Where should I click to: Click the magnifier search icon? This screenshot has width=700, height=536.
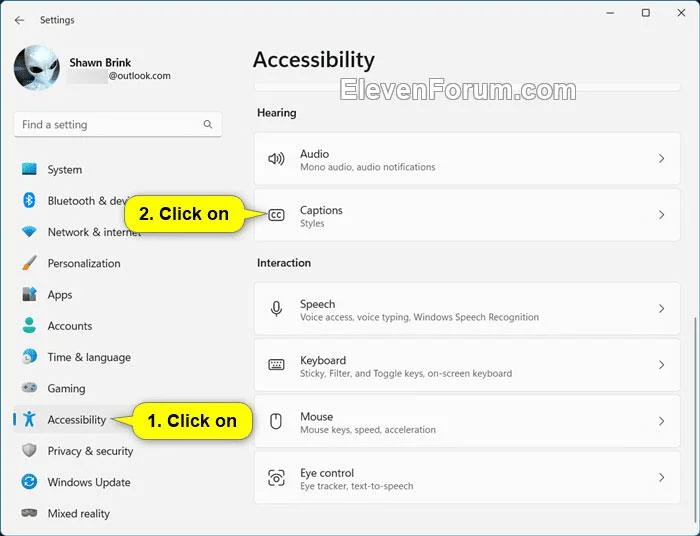(208, 125)
